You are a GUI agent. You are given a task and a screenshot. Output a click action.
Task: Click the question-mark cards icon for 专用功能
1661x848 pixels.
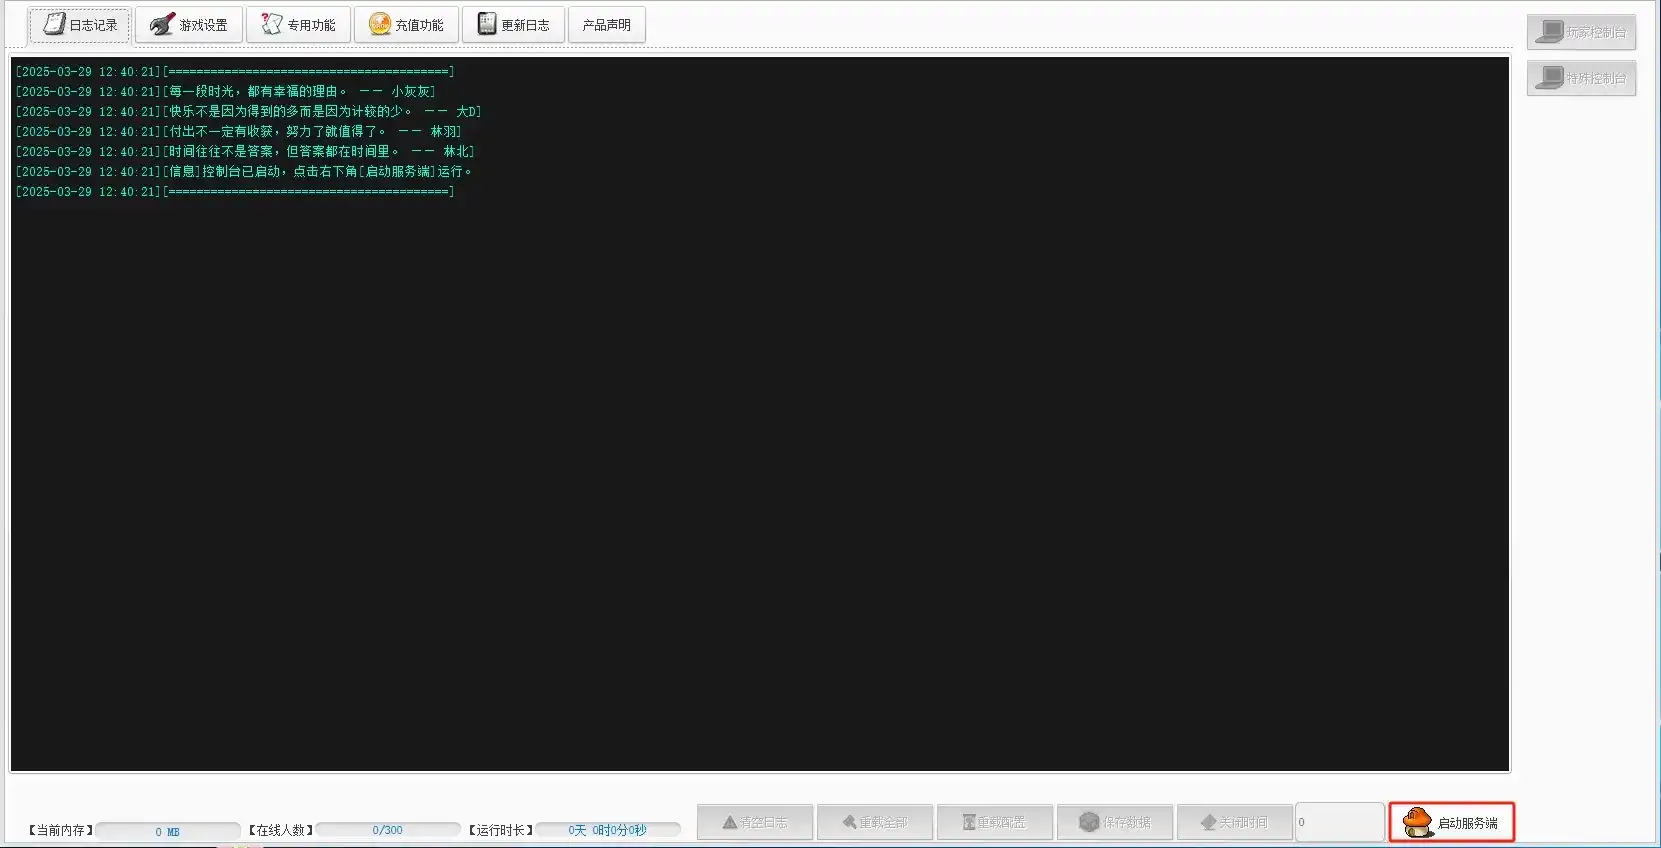271,24
